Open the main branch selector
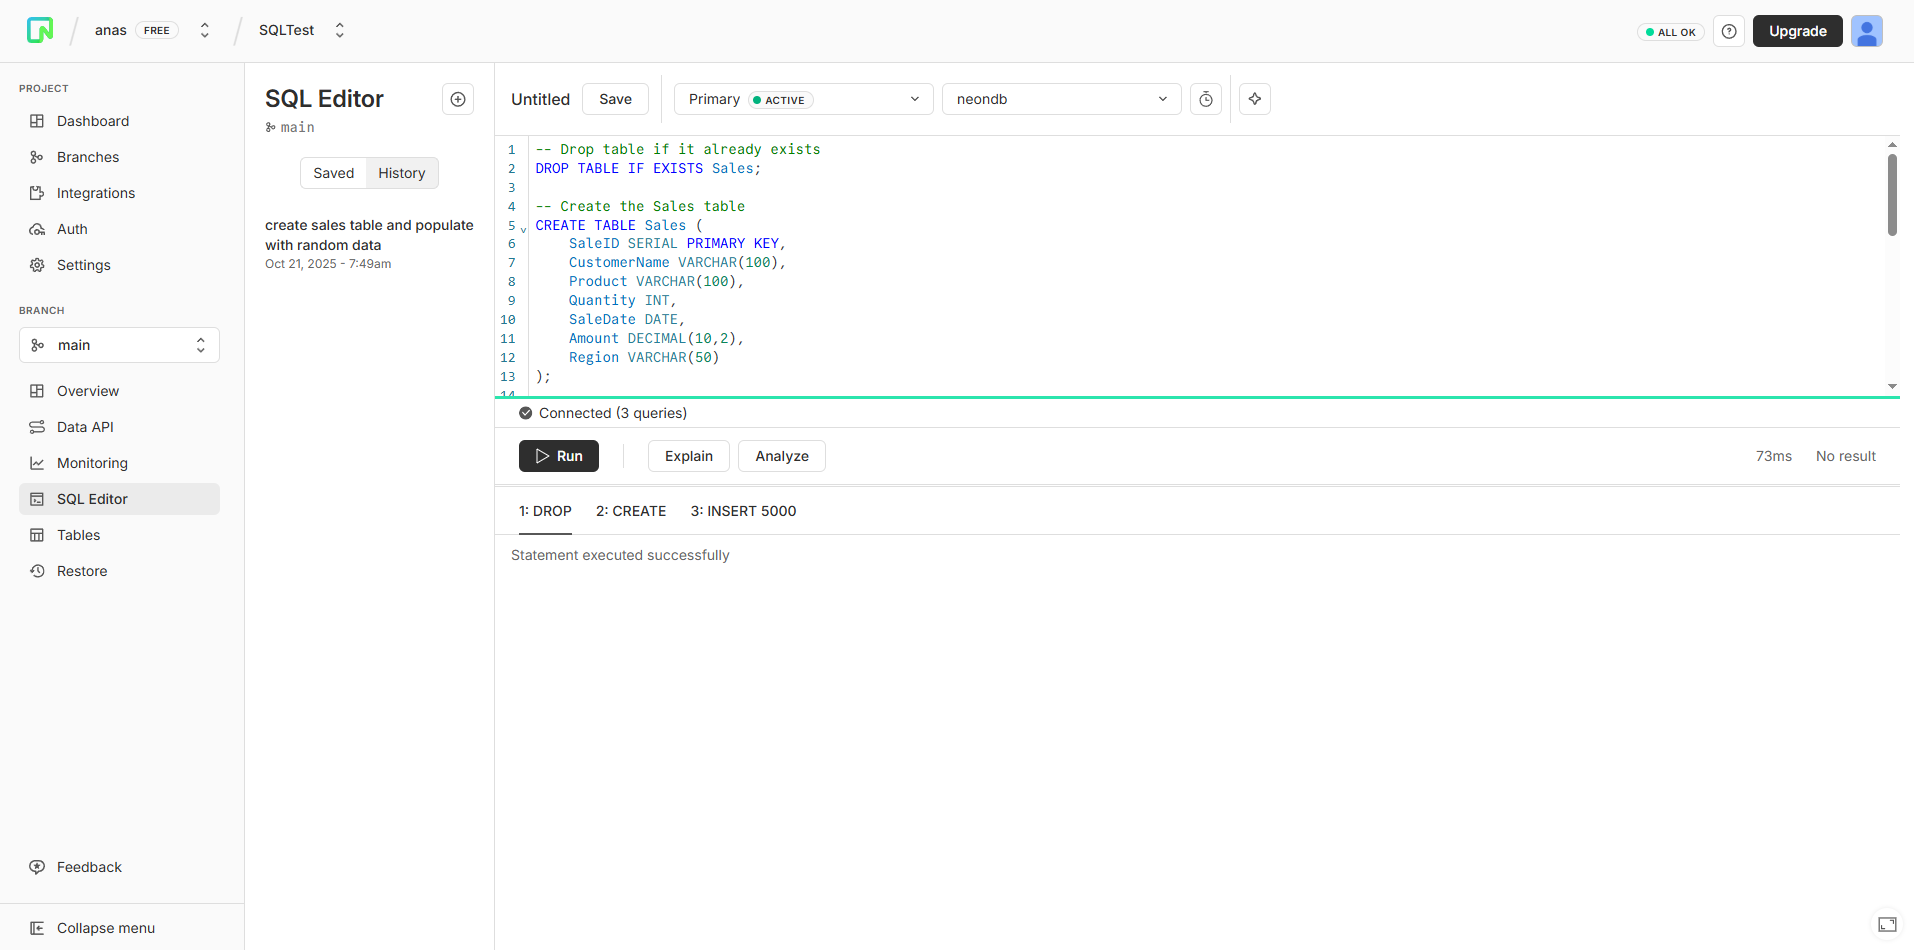 [x=119, y=345]
